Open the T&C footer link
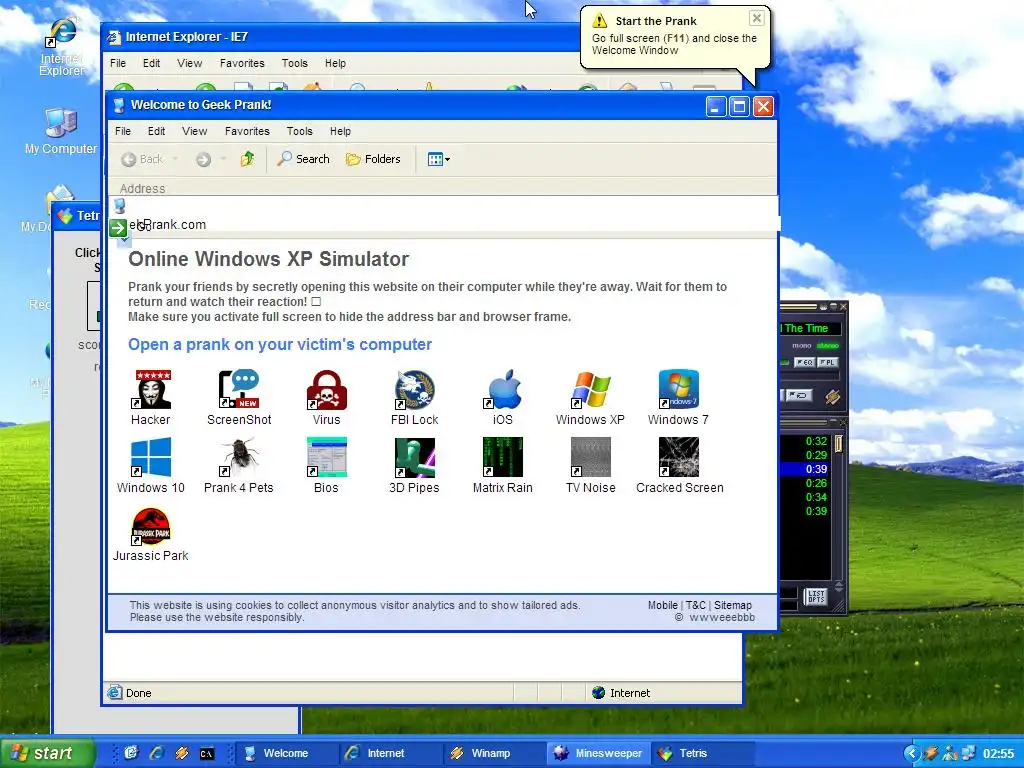1024x768 pixels. point(696,605)
